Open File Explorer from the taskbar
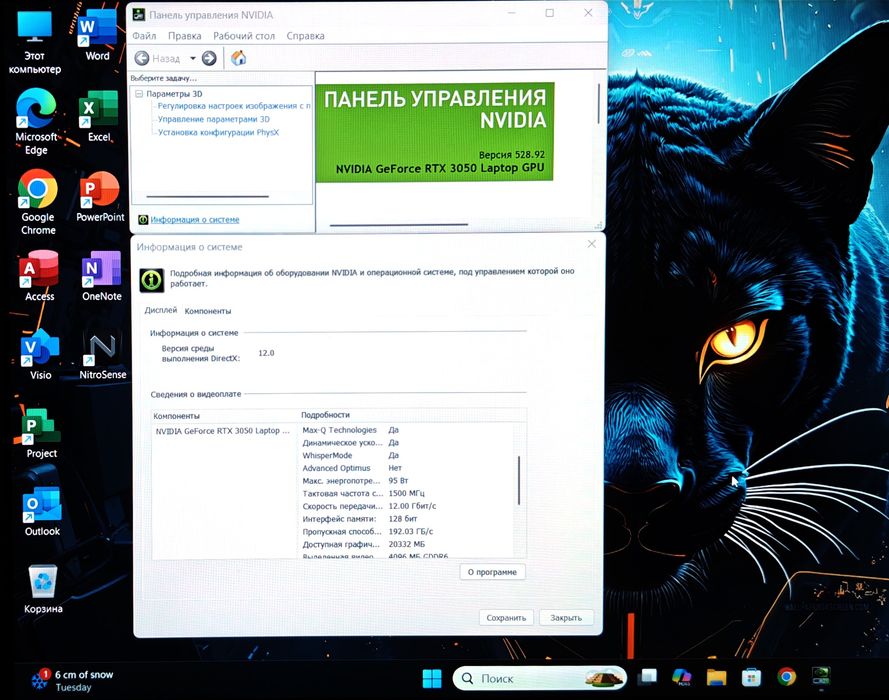889x700 pixels. pyautogui.click(x=716, y=677)
